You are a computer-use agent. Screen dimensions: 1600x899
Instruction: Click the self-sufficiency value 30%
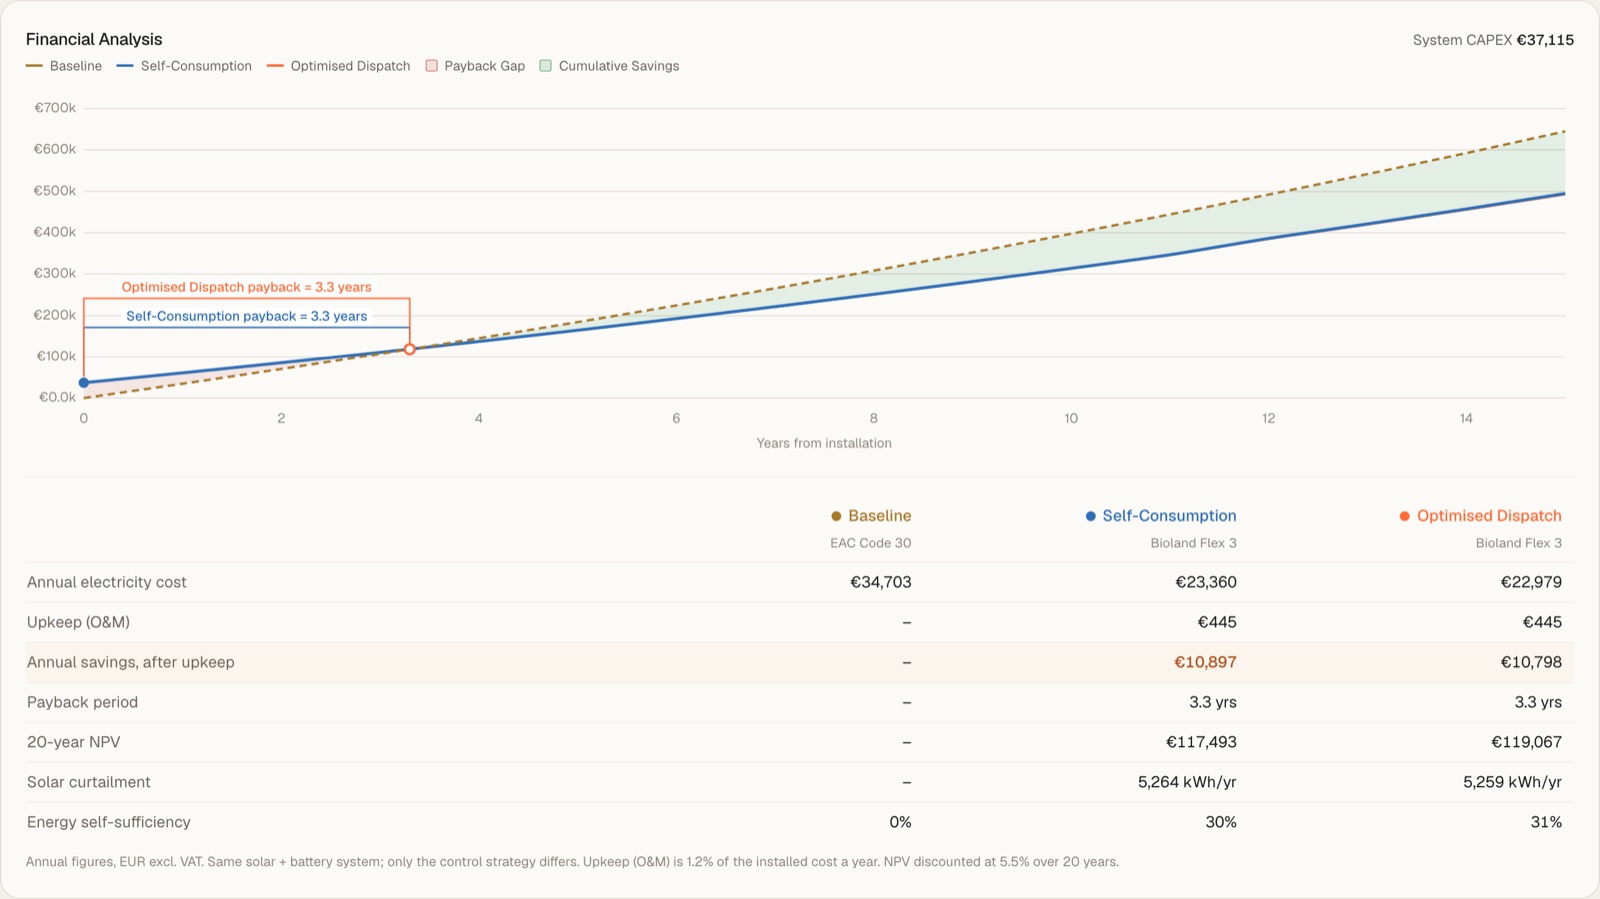coord(1221,822)
